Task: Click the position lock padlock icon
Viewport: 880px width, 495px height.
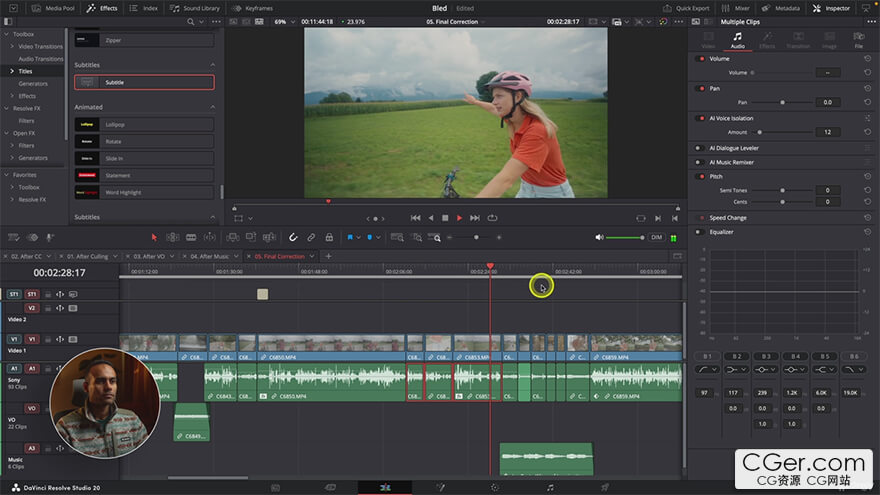Action: (x=329, y=237)
